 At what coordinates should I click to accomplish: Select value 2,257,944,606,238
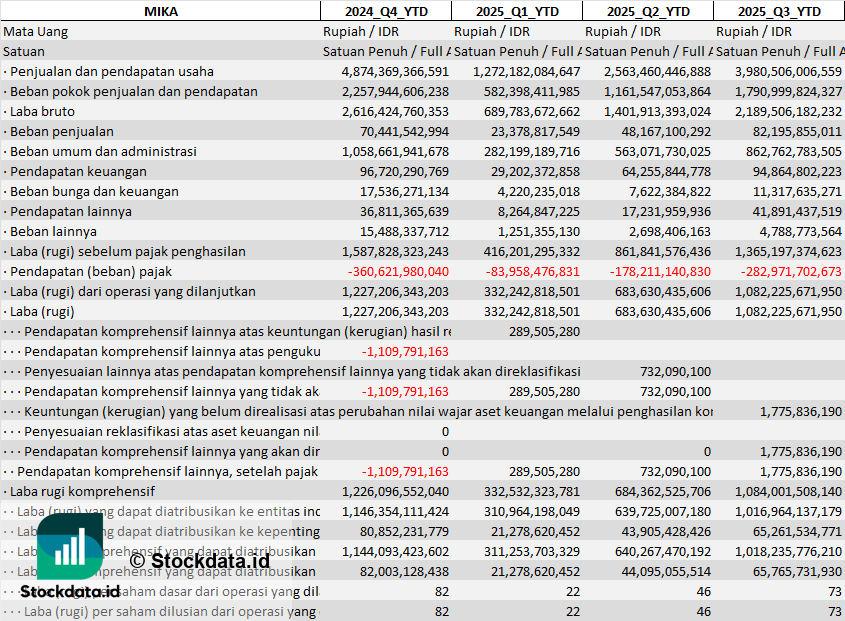pyautogui.click(x=395, y=92)
